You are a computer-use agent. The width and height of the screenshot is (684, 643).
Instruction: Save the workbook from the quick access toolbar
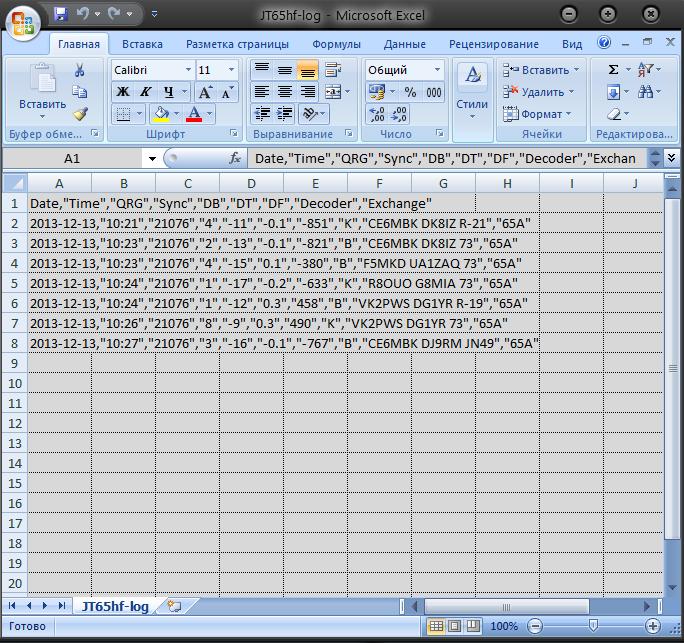point(60,14)
